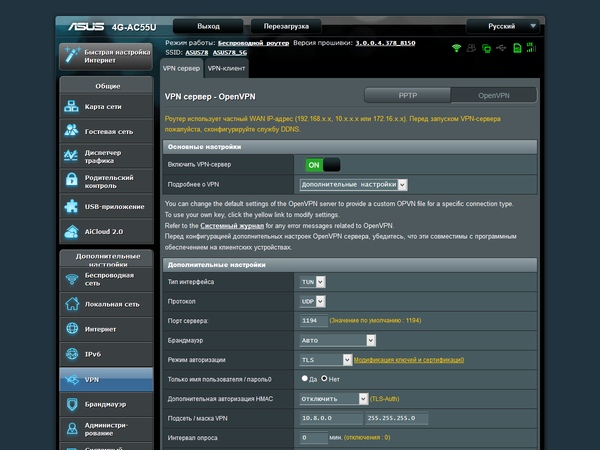600x450 pixels.
Task: Click the Administration person icon
Action: (x=72, y=429)
